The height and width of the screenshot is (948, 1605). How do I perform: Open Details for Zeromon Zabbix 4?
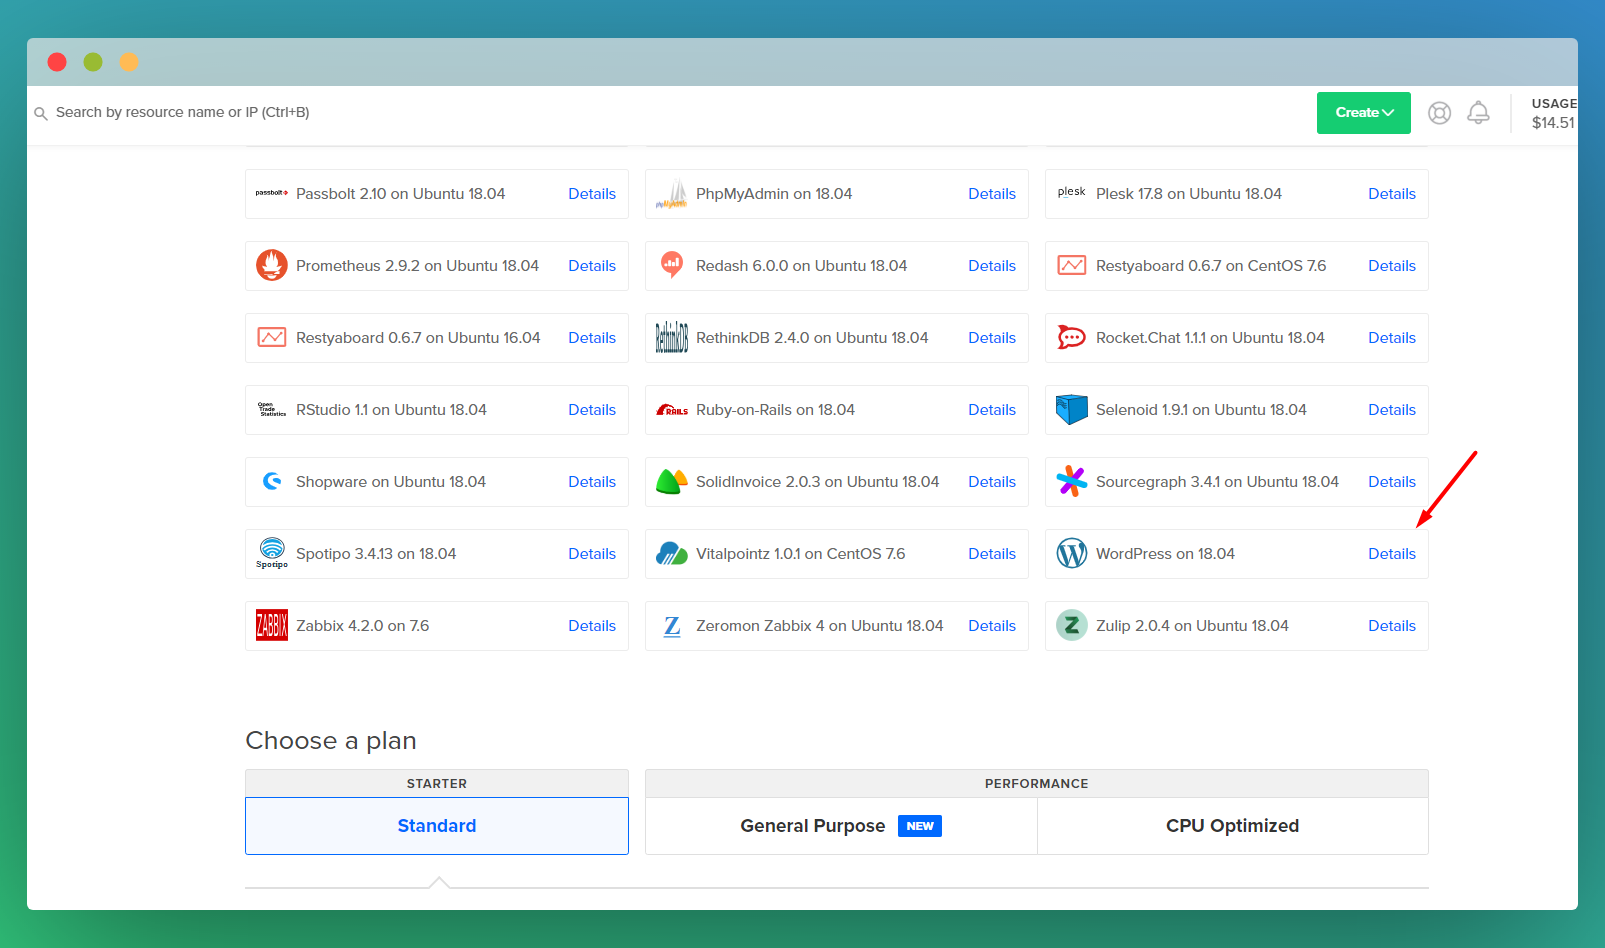point(992,626)
